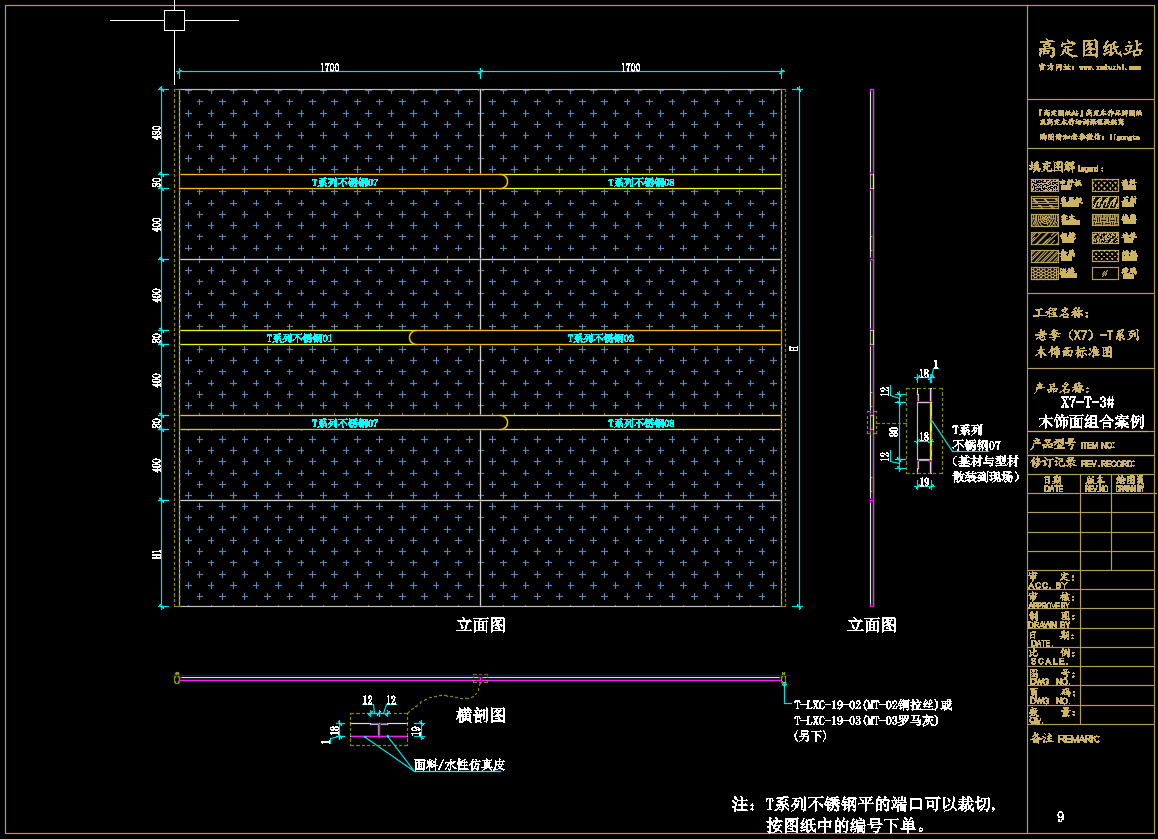Select the 面料/水性仿真皮 annotation text
The width and height of the screenshot is (1158, 839).
coord(459,765)
